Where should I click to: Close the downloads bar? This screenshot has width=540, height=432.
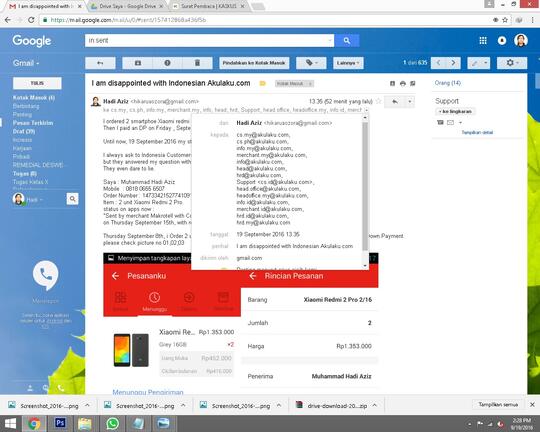[x=532, y=405]
